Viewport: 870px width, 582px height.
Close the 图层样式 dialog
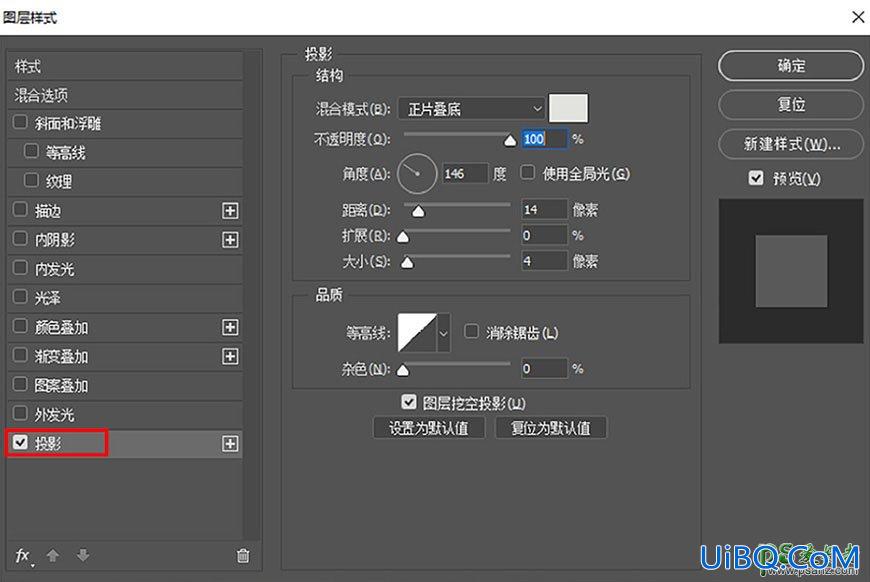(x=858, y=17)
